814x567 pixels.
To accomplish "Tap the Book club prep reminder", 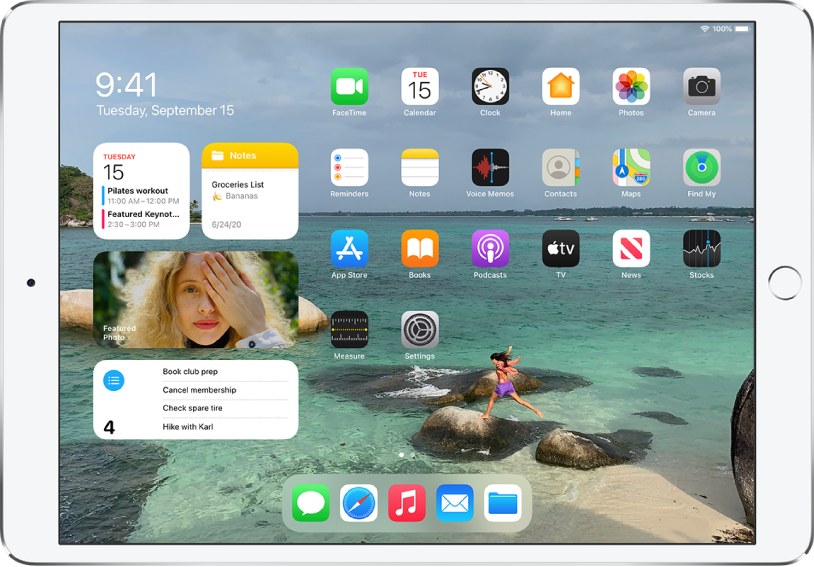I will (x=190, y=372).
